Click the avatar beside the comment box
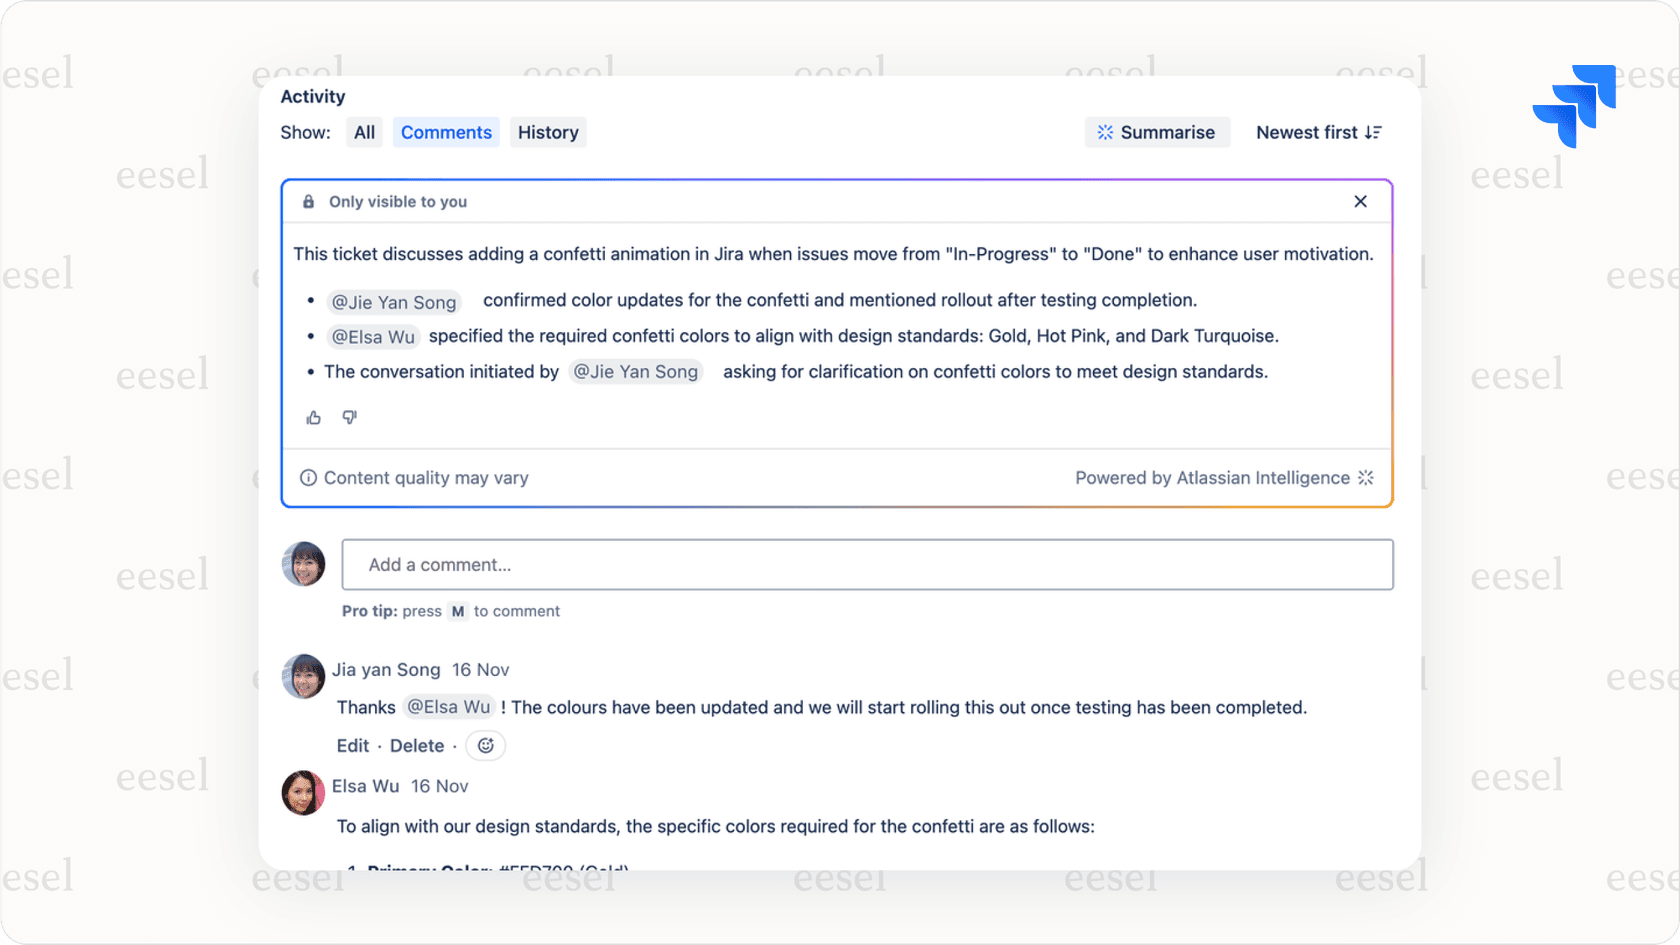The width and height of the screenshot is (1680, 945). [x=303, y=564]
